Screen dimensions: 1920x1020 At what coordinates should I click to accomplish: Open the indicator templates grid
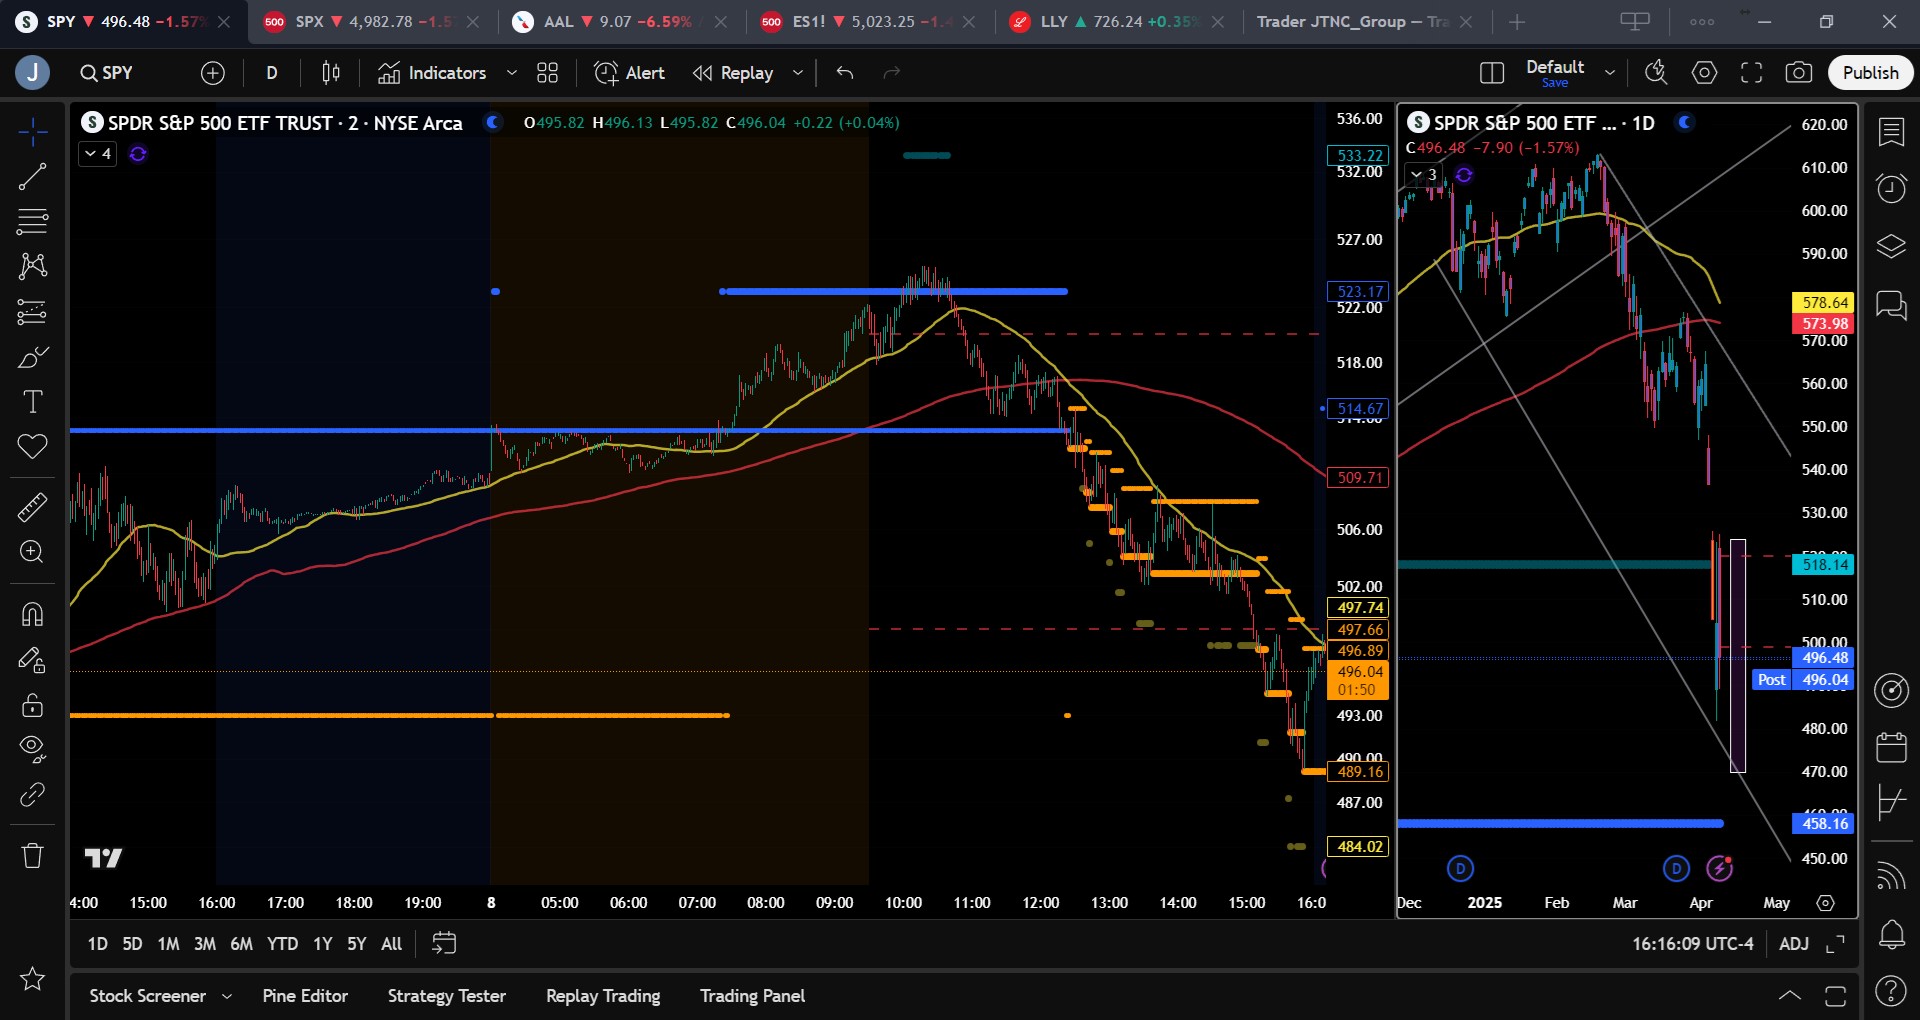[547, 73]
